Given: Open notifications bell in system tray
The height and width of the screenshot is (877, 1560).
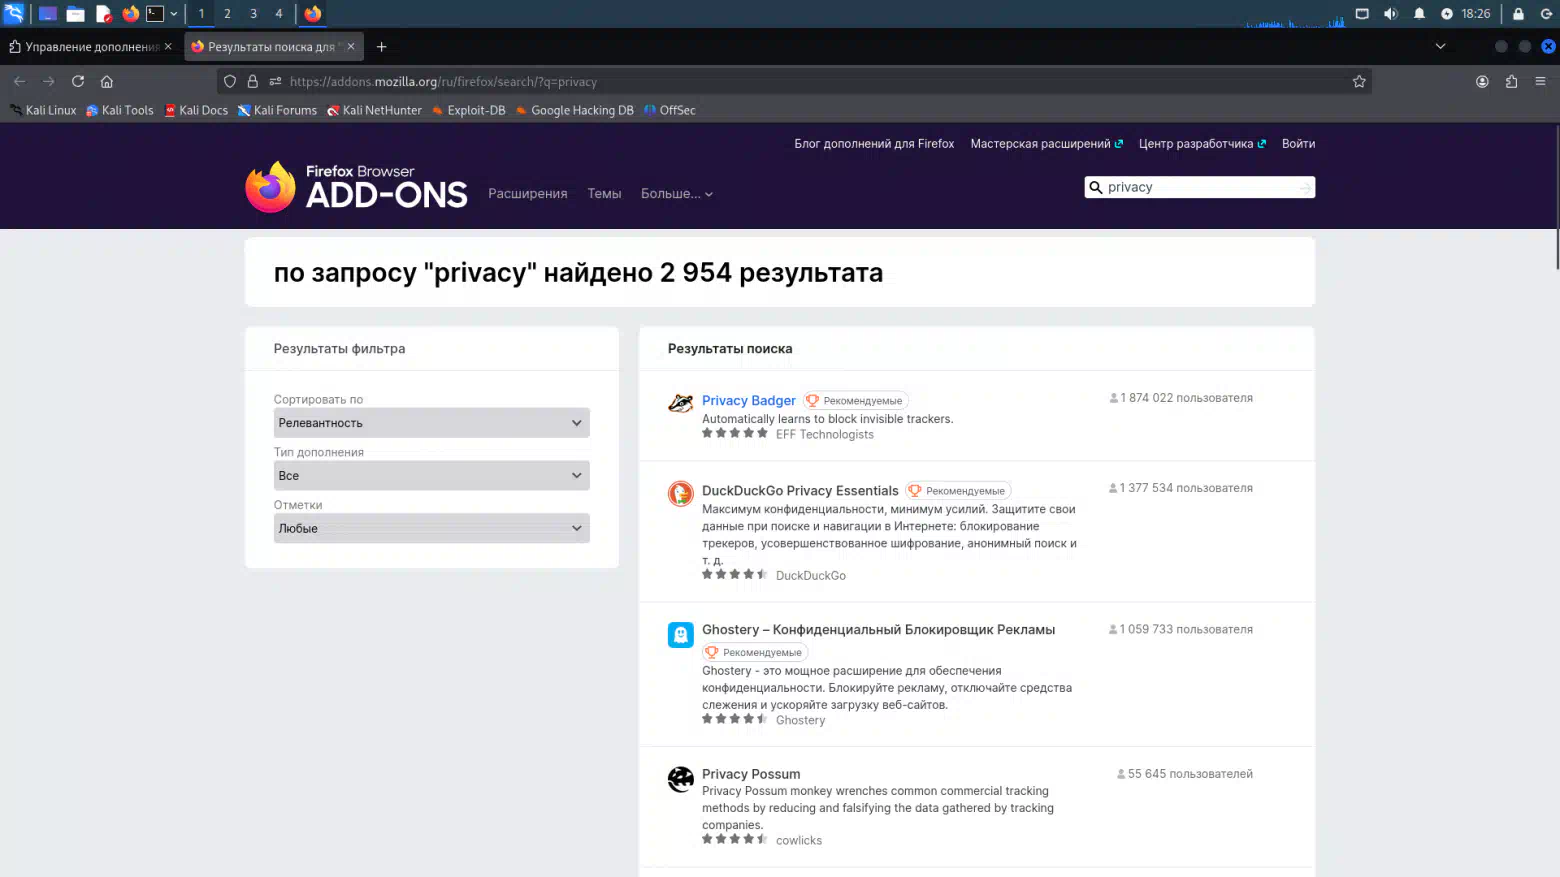Looking at the screenshot, I should 1419,14.
